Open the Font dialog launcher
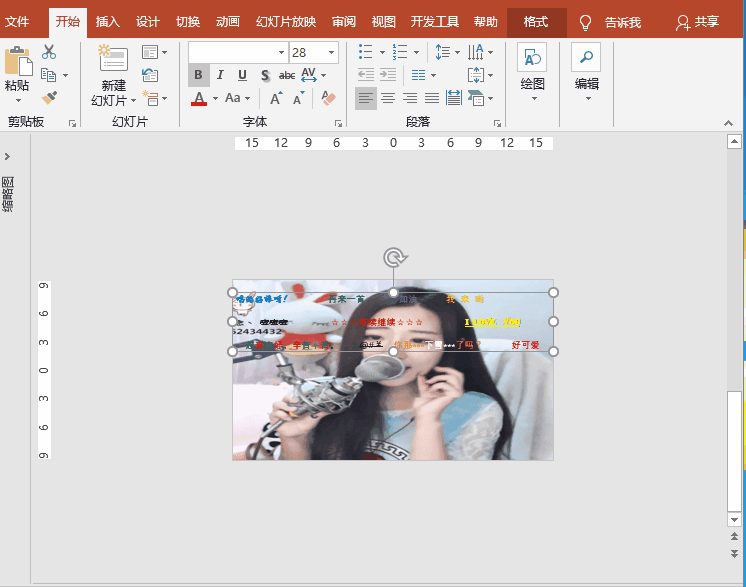 tap(338, 123)
